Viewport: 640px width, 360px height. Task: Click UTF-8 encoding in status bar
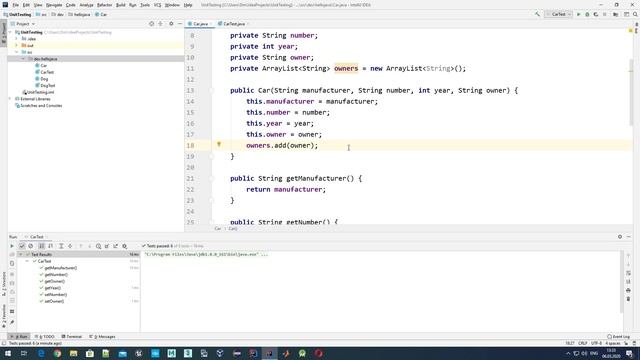point(596,343)
